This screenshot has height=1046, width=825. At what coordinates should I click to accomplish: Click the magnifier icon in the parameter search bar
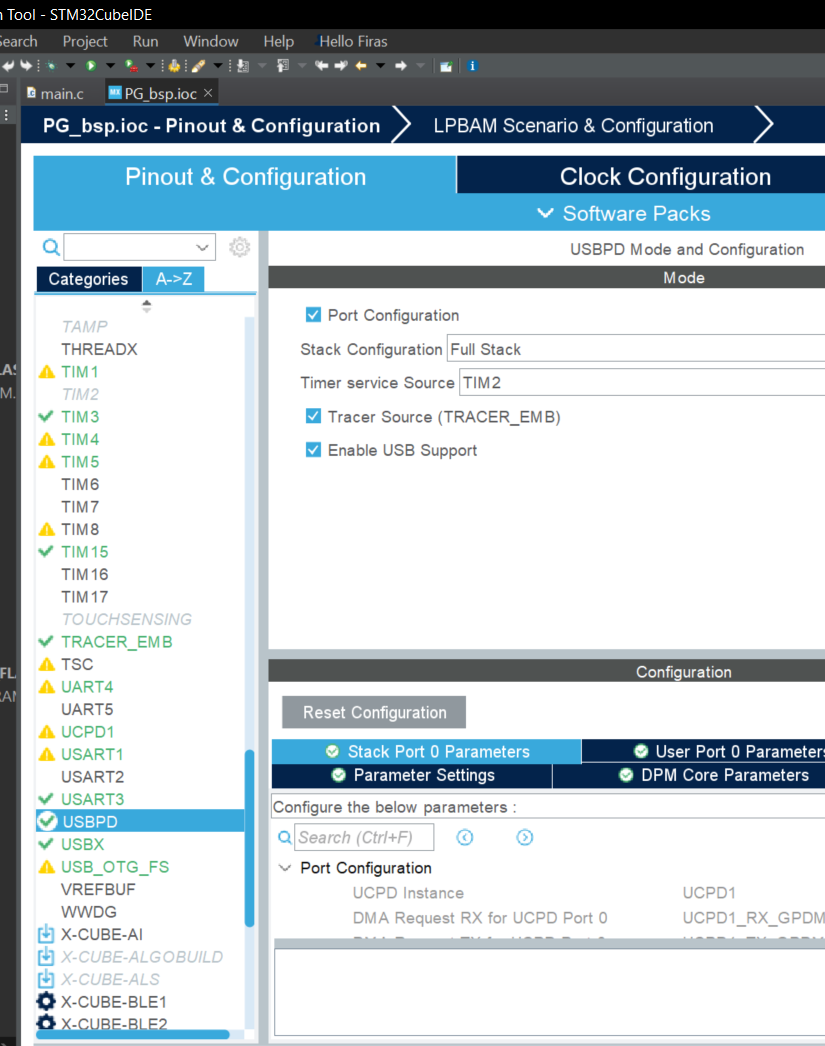[283, 836]
